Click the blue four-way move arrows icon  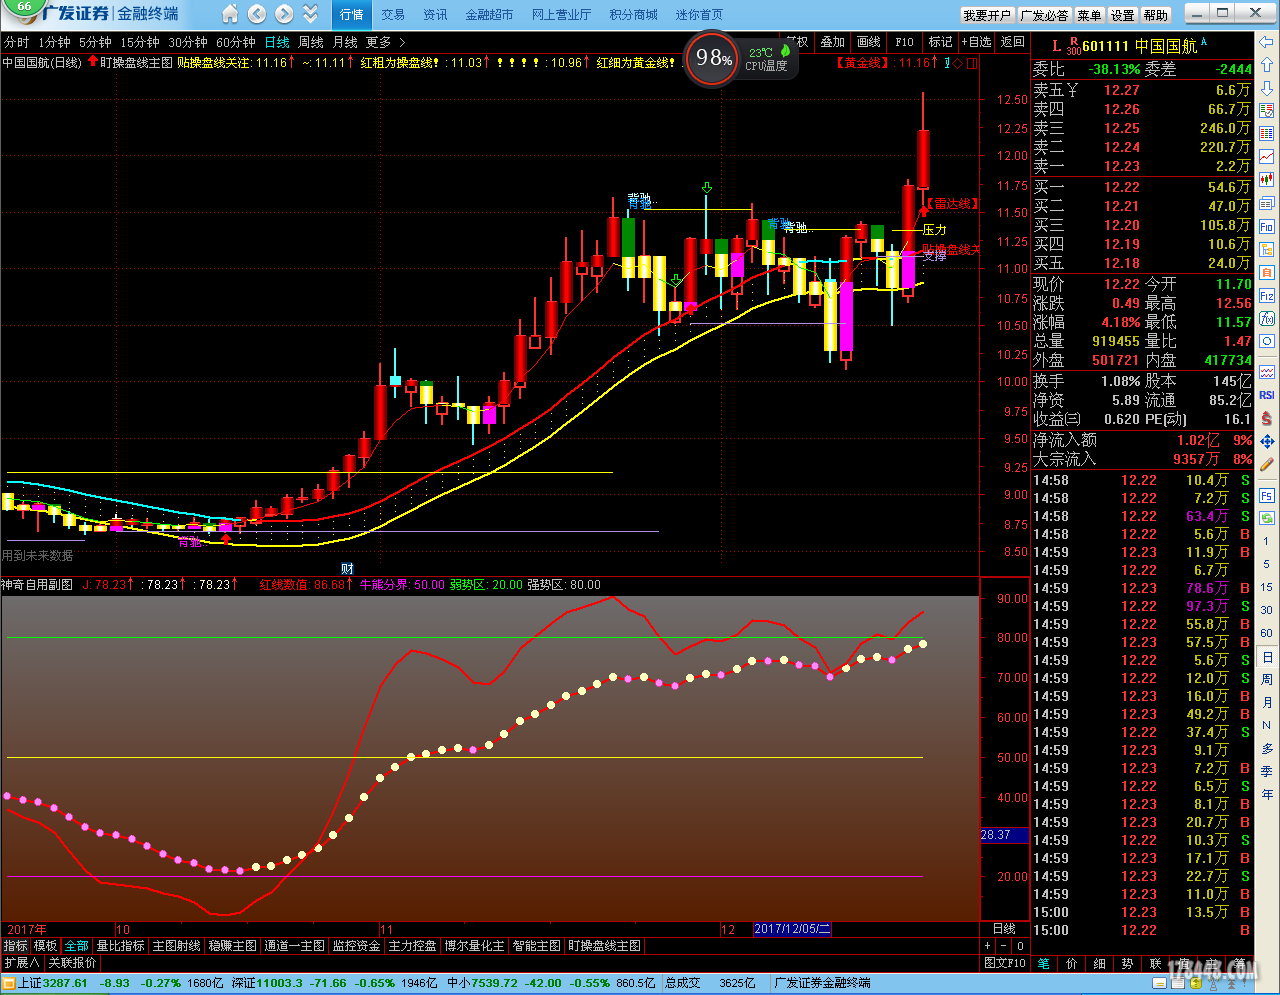pos(1267,441)
